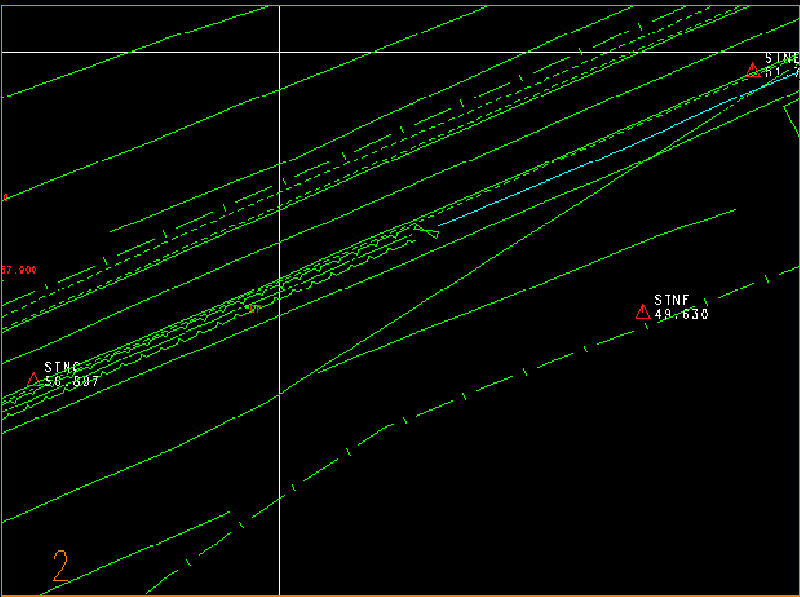Screen dimensions: 800x597
Task: Select the STNC station text label
Action: 61,368
